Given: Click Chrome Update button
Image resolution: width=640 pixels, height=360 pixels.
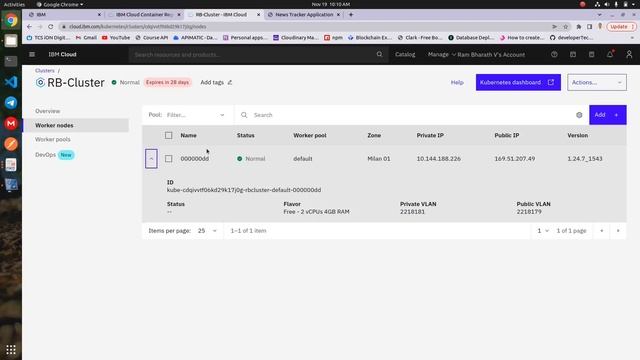Looking at the screenshot, I should pos(621,27).
